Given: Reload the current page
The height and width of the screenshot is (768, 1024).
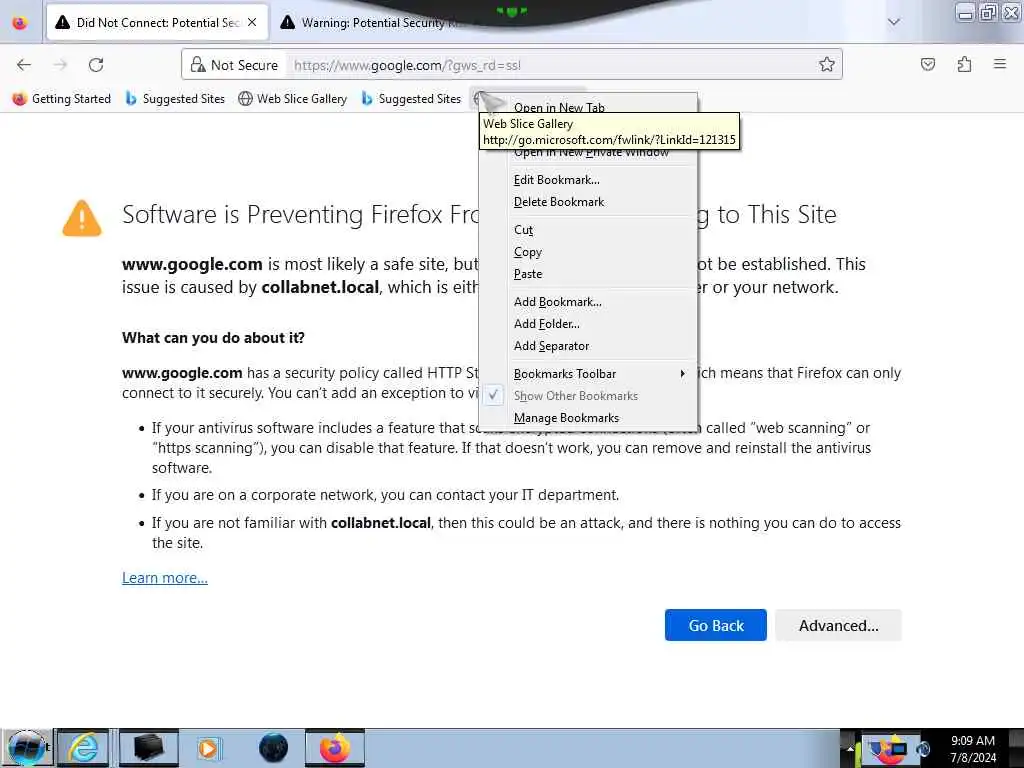Looking at the screenshot, I should (96, 65).
